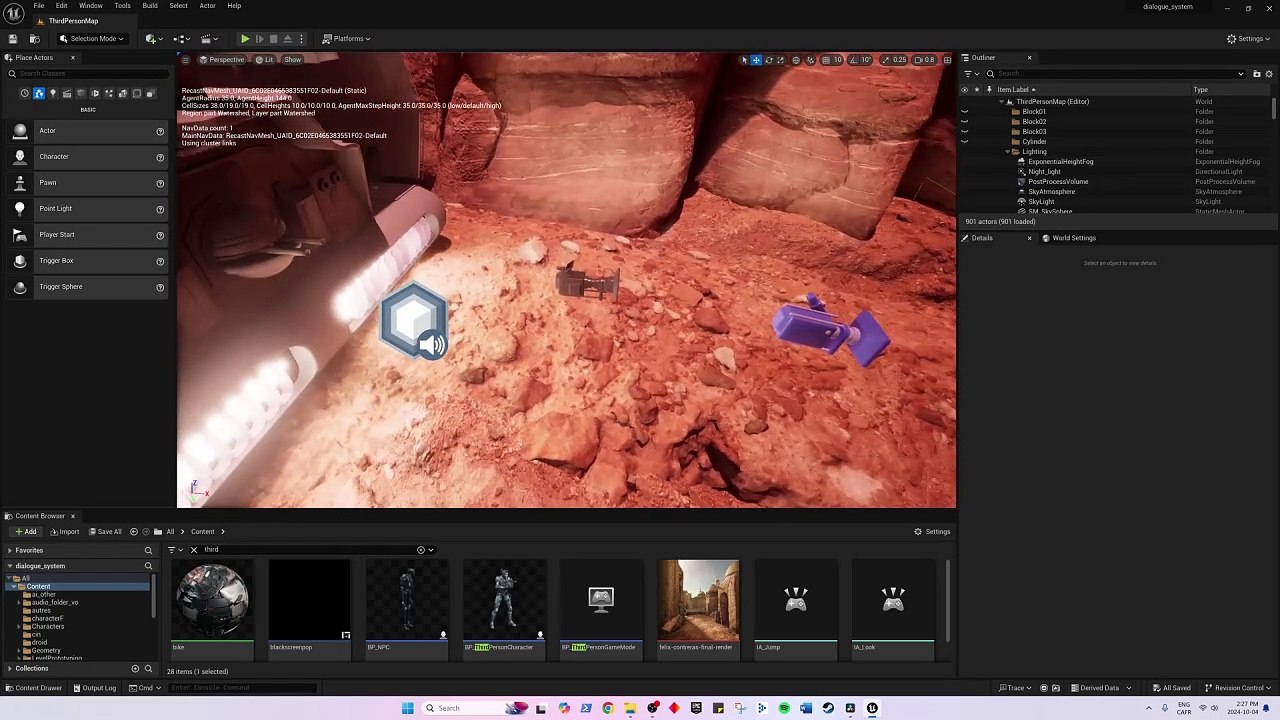Open the Outliner filter dropdown
Viewport: 1280px width, 720px height.
coord(971,74)
